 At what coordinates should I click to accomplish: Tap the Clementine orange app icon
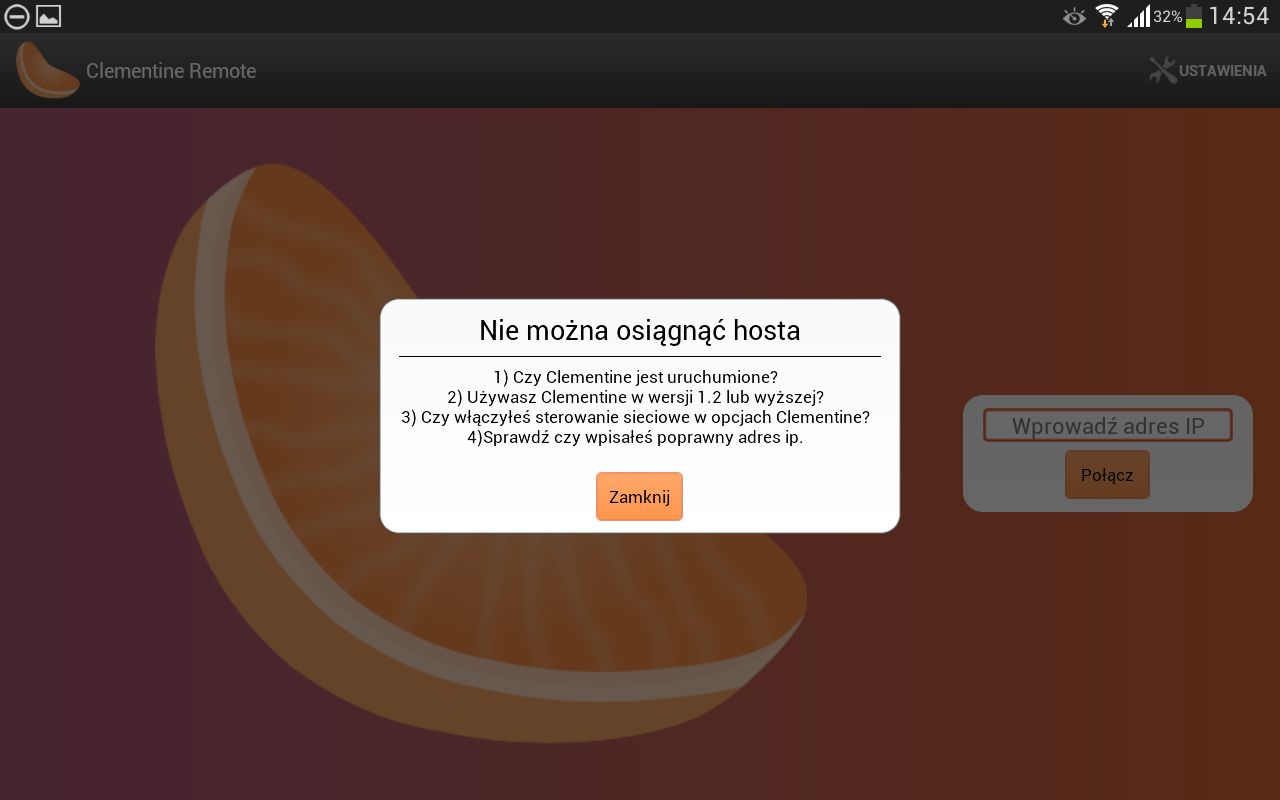pos(47,70)
